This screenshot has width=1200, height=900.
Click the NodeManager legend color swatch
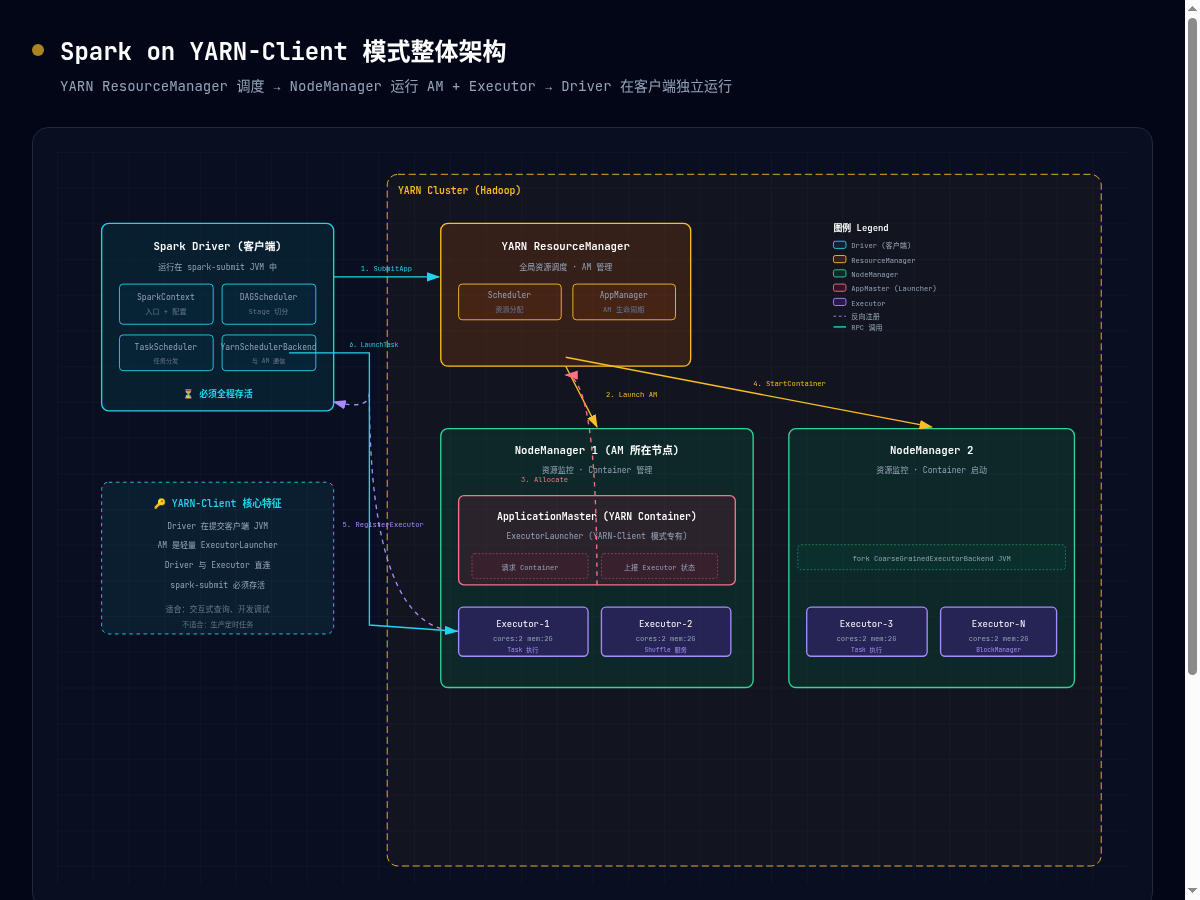coord(840,273)
